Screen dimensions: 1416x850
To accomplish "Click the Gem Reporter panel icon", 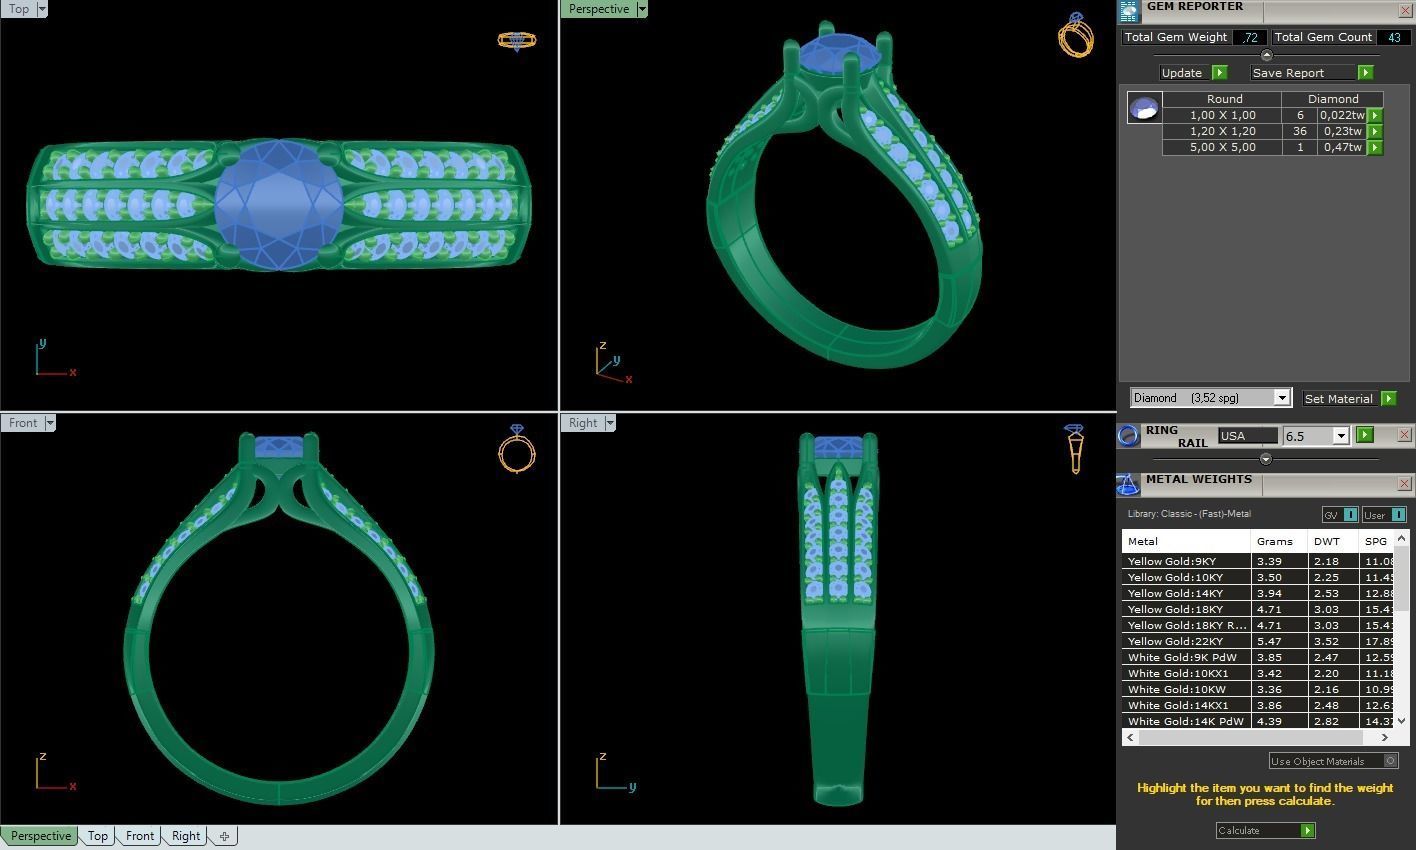I will click(x=1128, y=11).
